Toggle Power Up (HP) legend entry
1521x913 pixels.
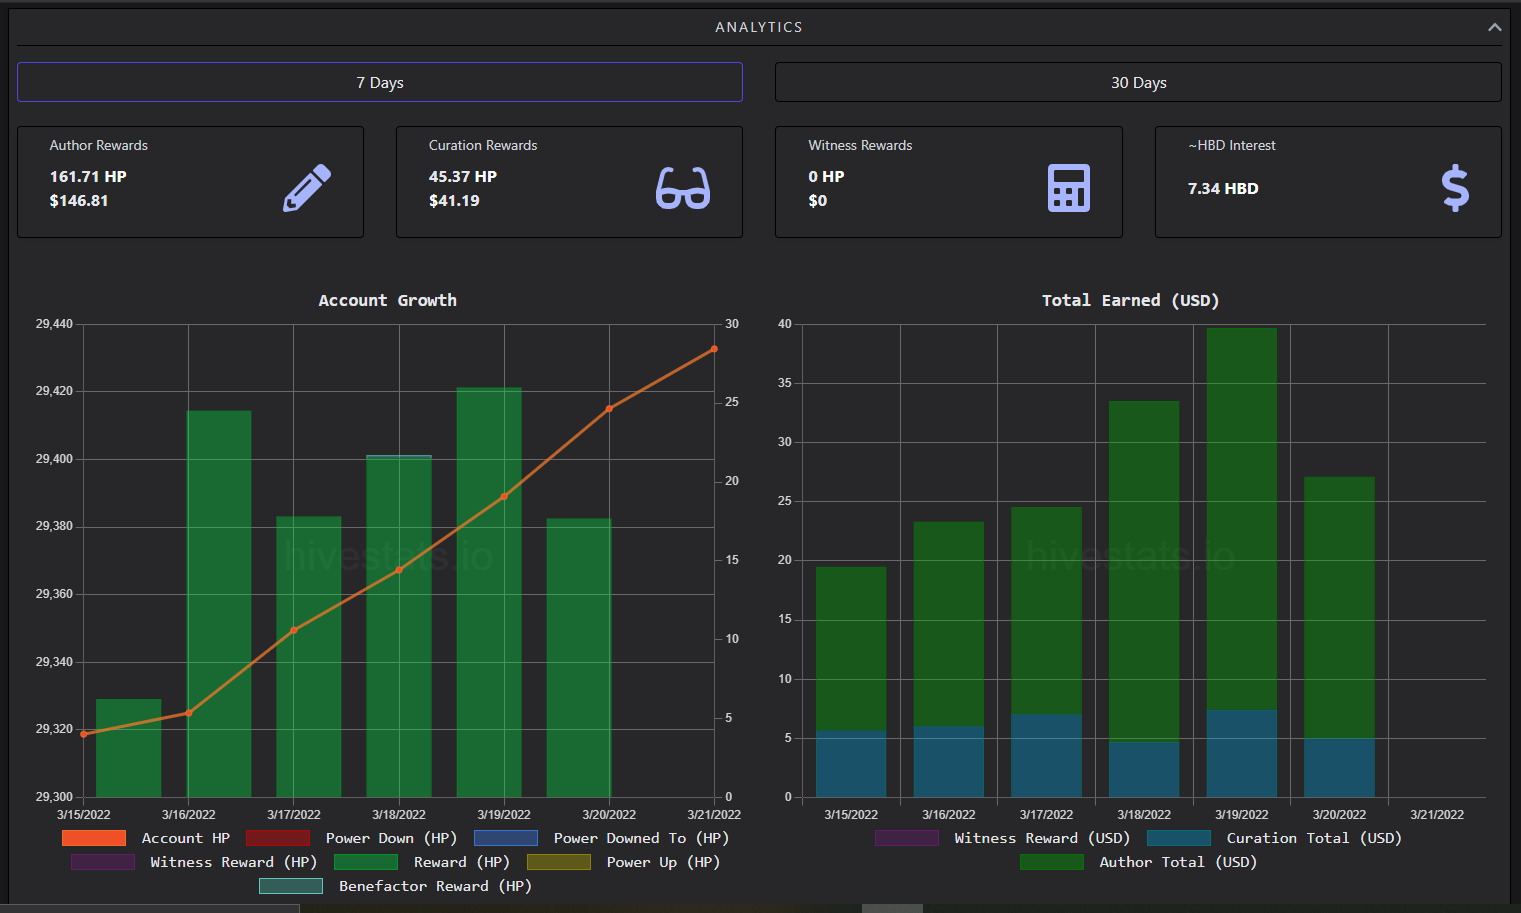(624, 862)
